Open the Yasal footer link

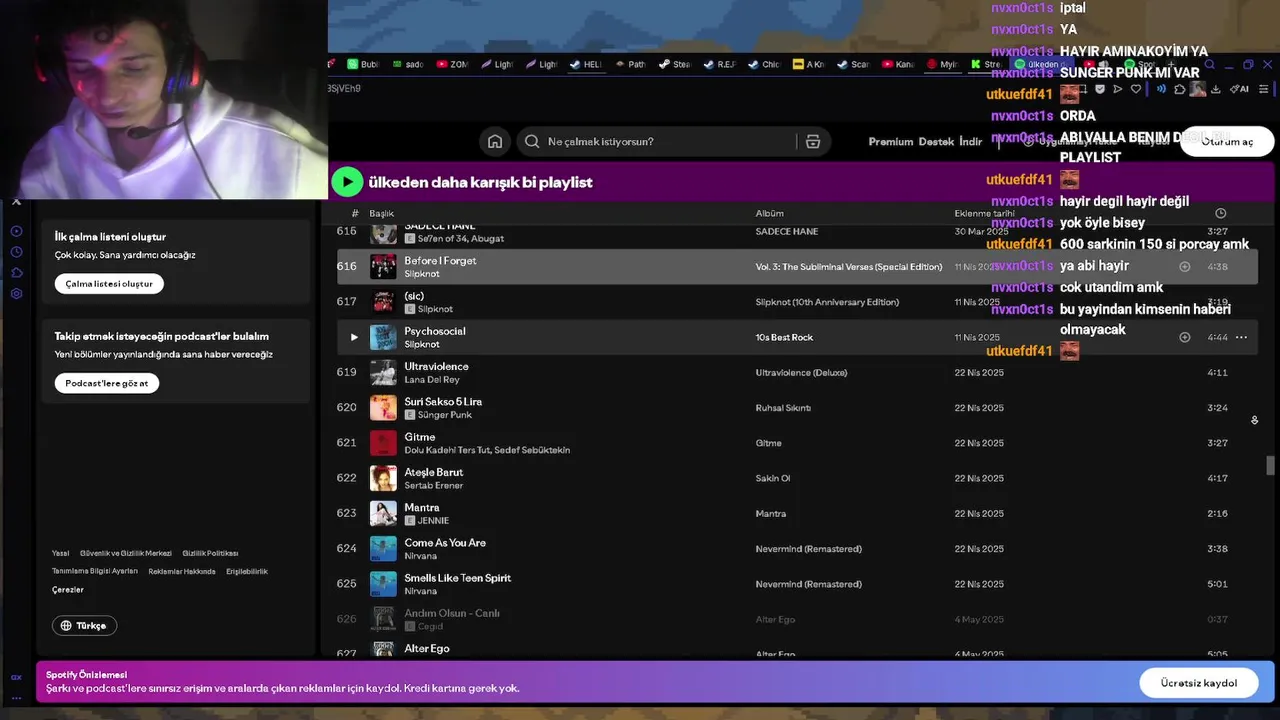pyautogui.click(x=61, y=553)
